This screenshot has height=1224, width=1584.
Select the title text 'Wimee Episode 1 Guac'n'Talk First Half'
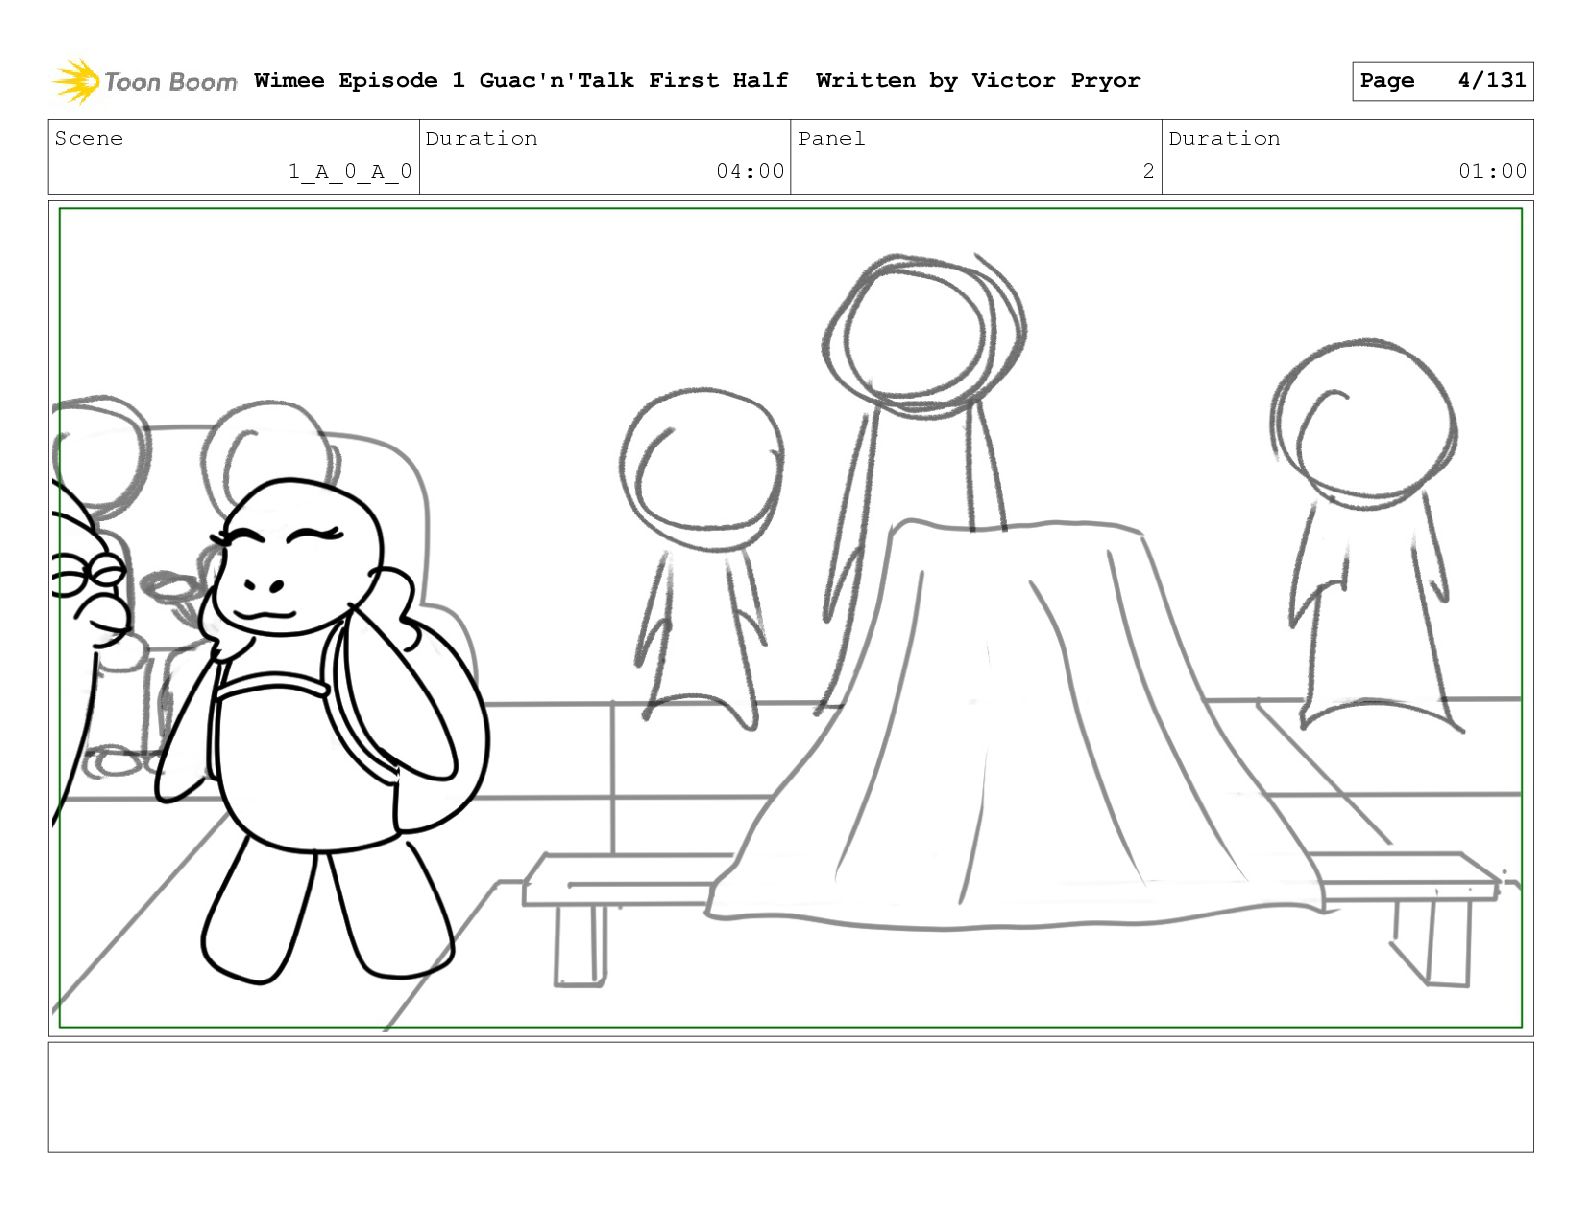(x=521, y=80)
